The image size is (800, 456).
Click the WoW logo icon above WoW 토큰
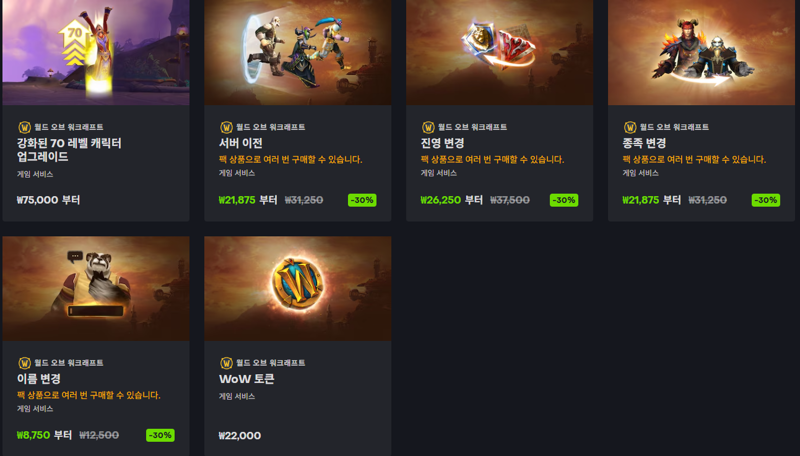(226, 363)
